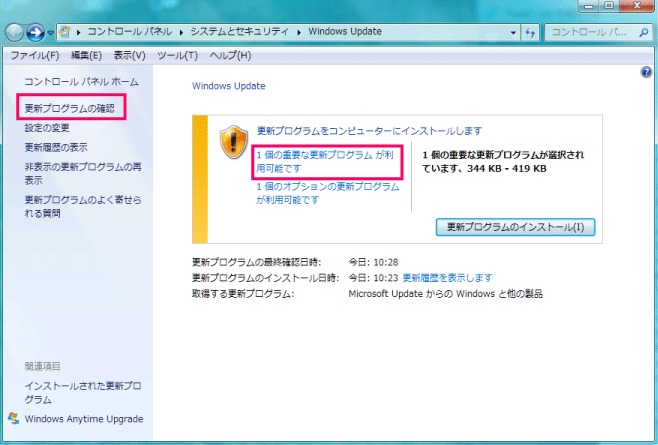Open the 編集(E) menu
Viewport: 658px width, 445px height.
(x=86, y=55)
